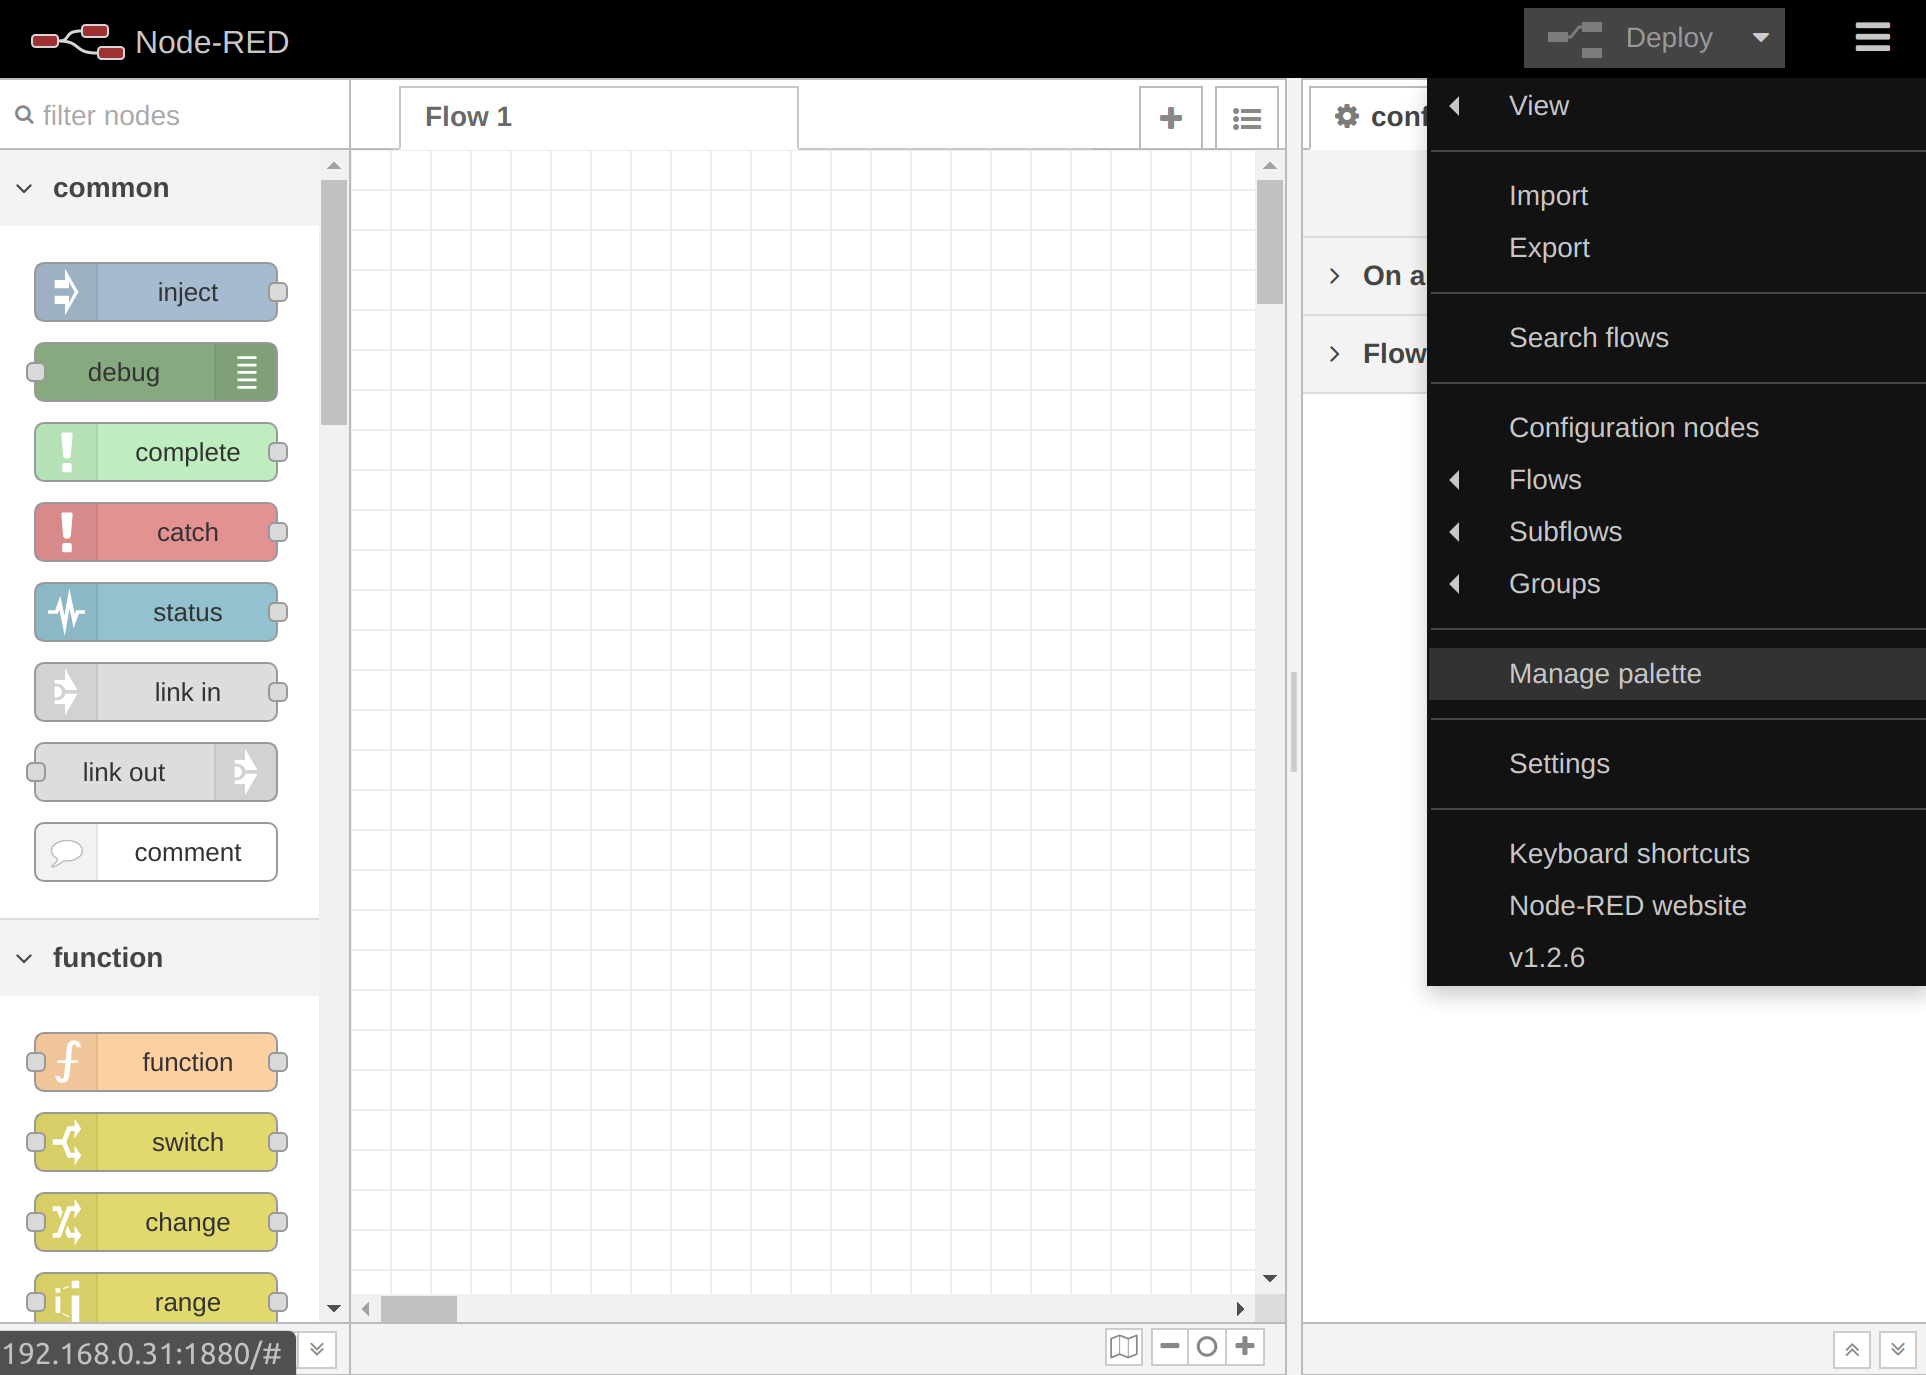
Task: Choose Export from the menu
Action: click(1678, 248)
